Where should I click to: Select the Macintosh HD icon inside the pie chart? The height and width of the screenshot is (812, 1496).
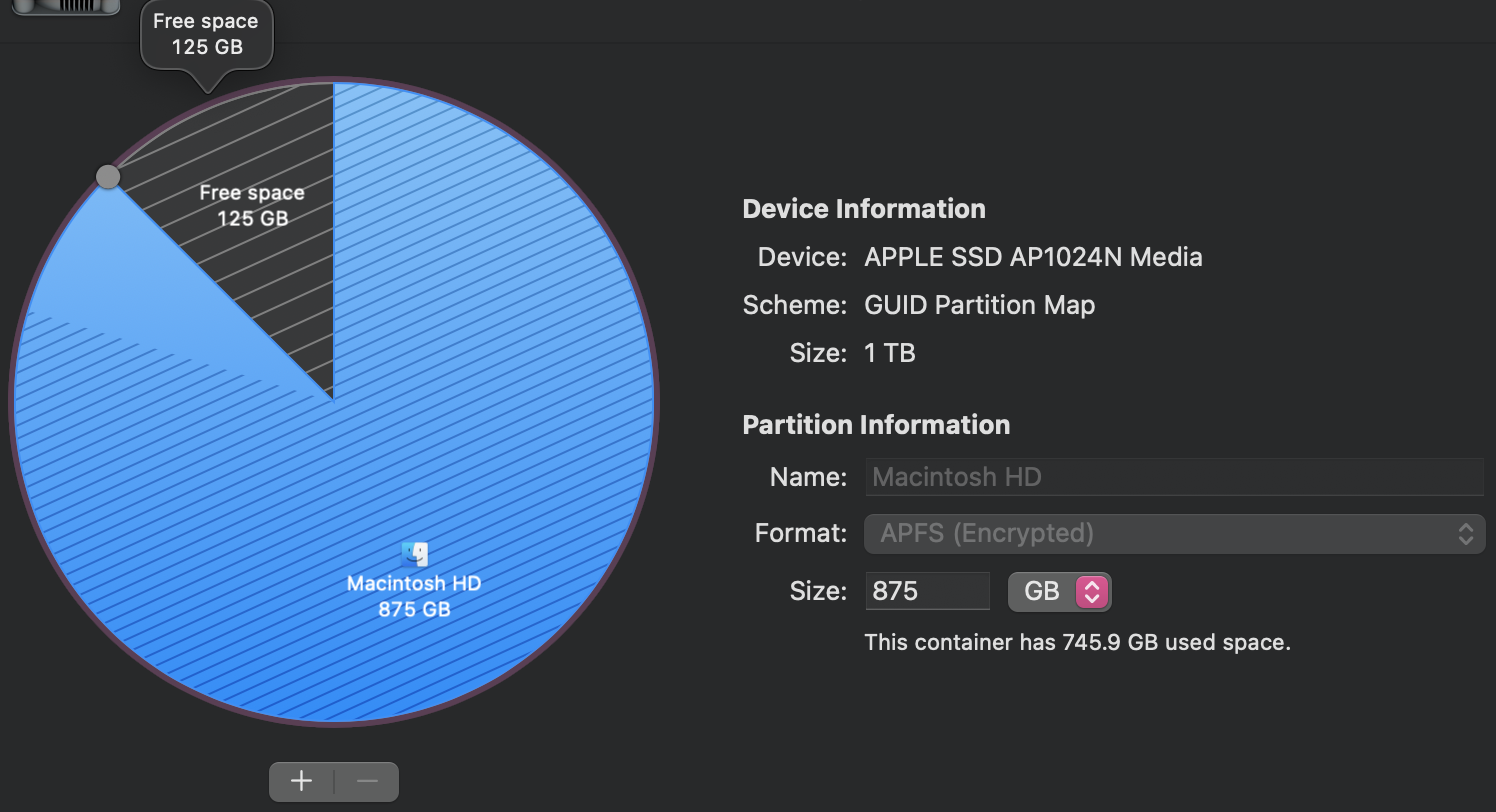pyautogui.click(x=413, y=555)
